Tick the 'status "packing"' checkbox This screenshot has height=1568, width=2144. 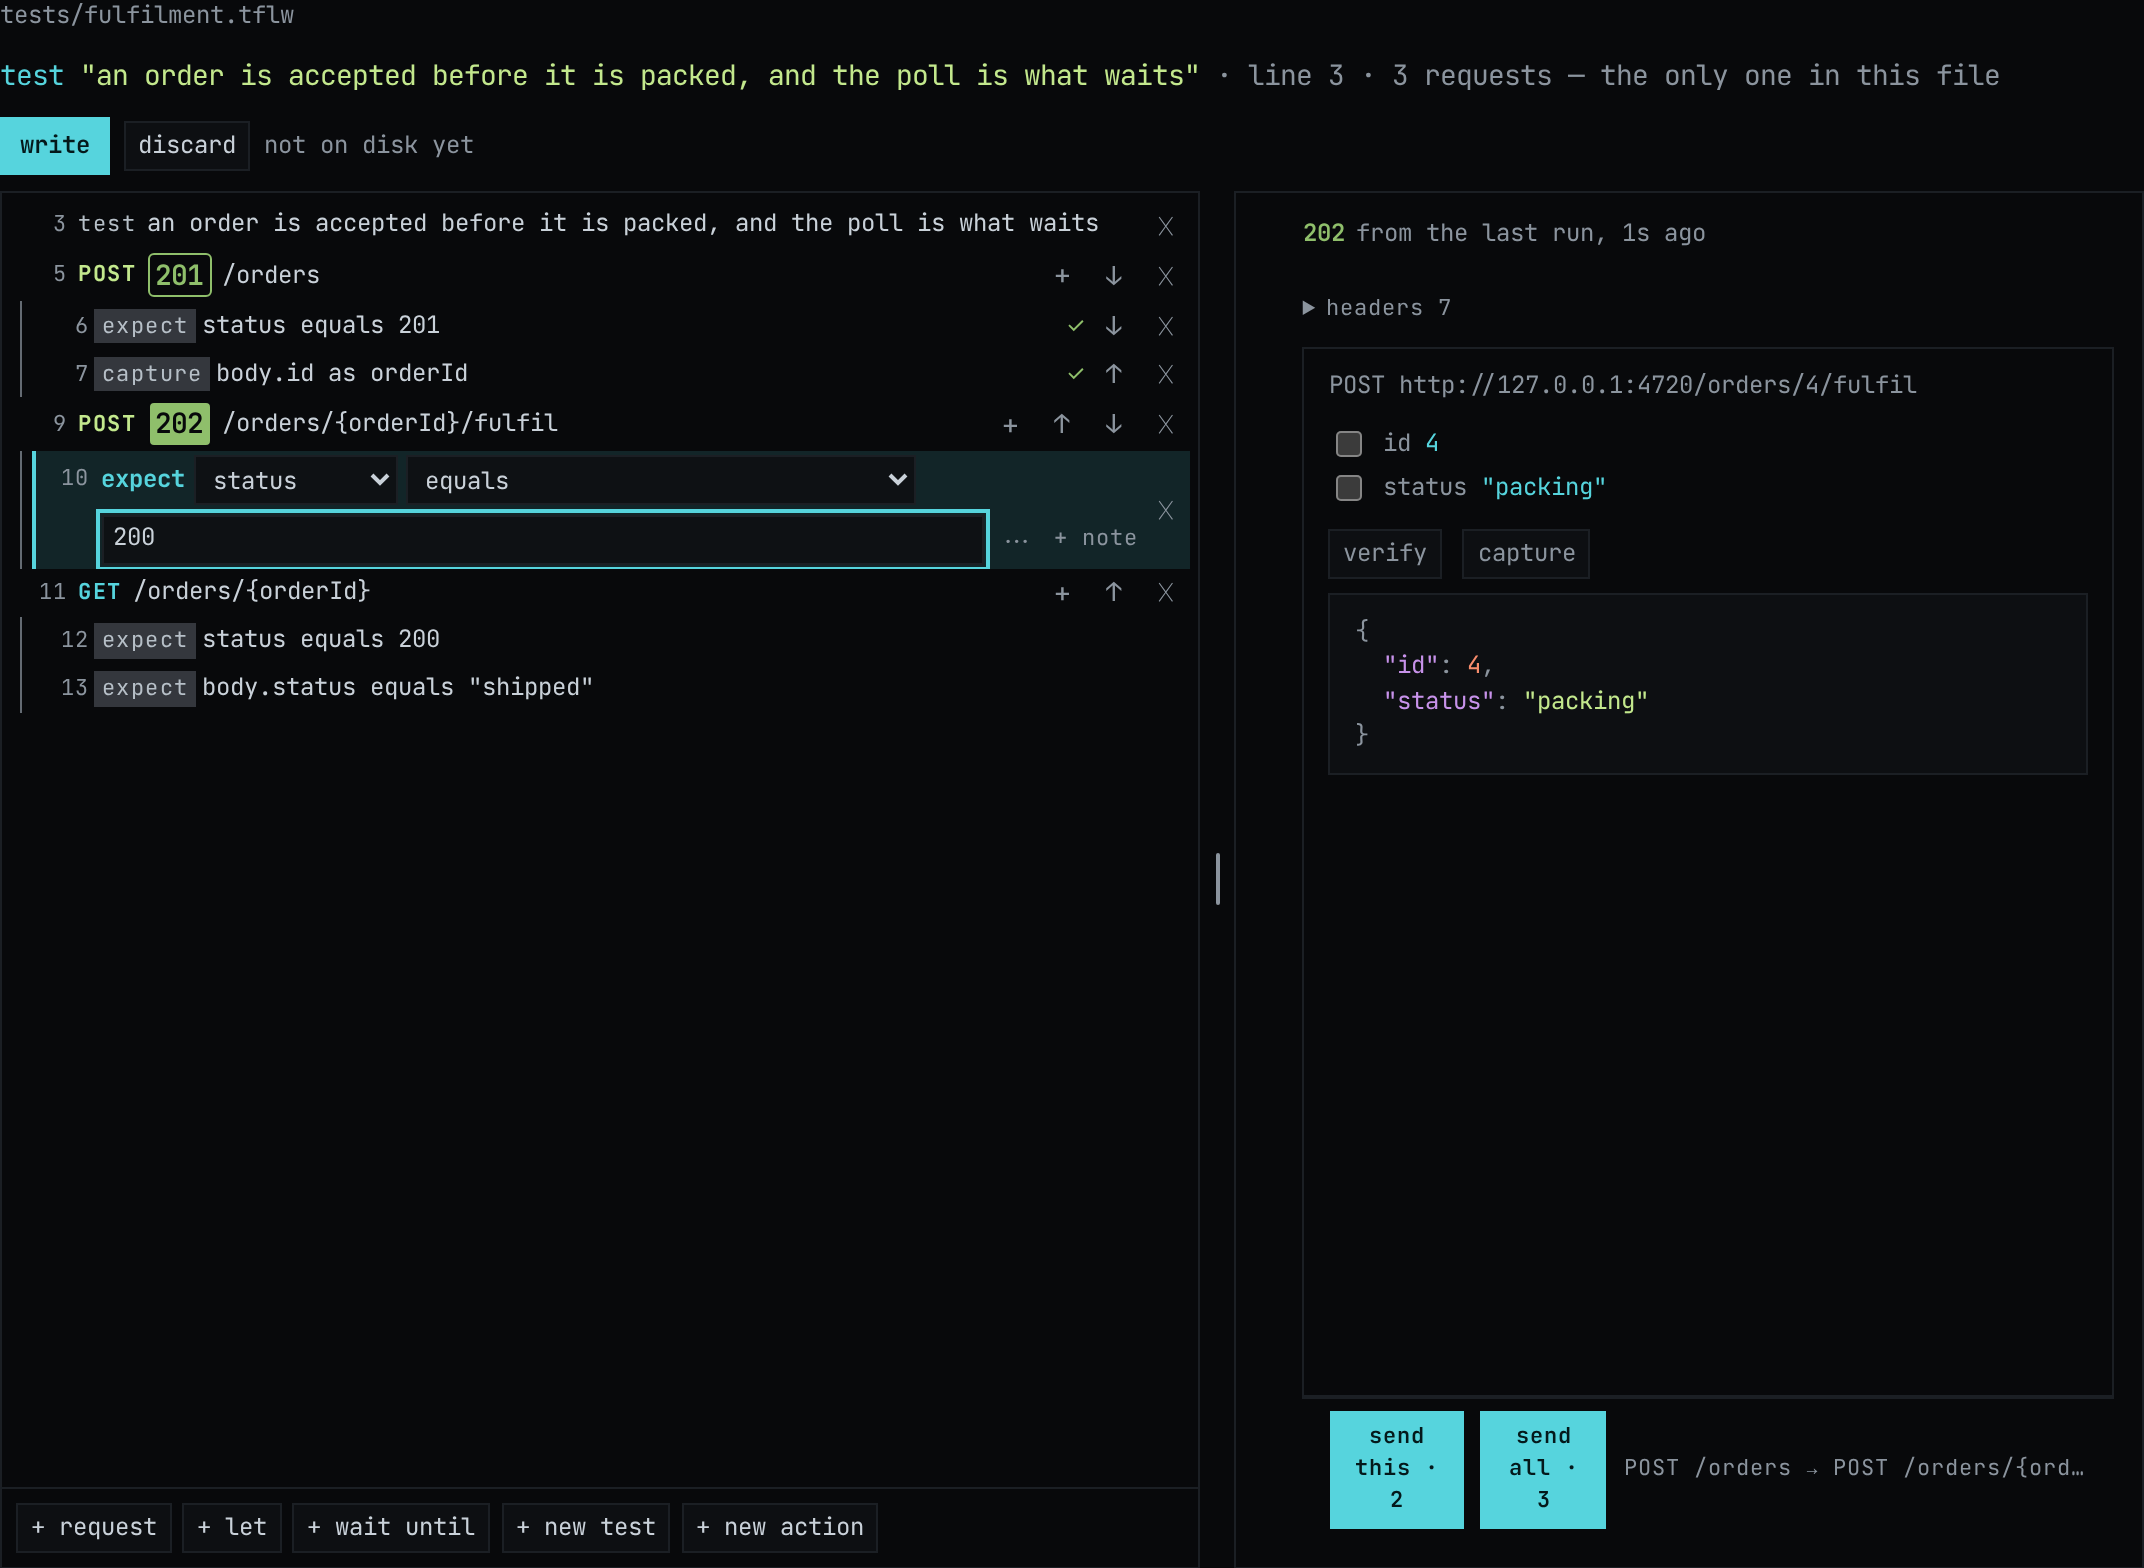click(x=1349, y=488)
